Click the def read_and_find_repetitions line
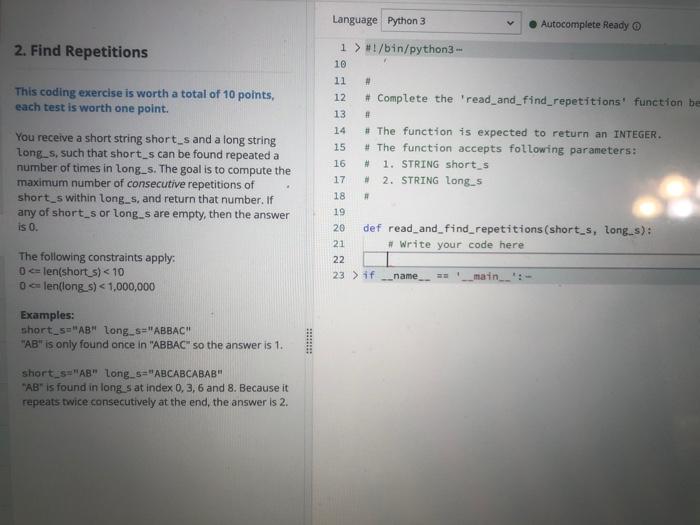This screenshot has width=700, height=525. tap(507, 229)
